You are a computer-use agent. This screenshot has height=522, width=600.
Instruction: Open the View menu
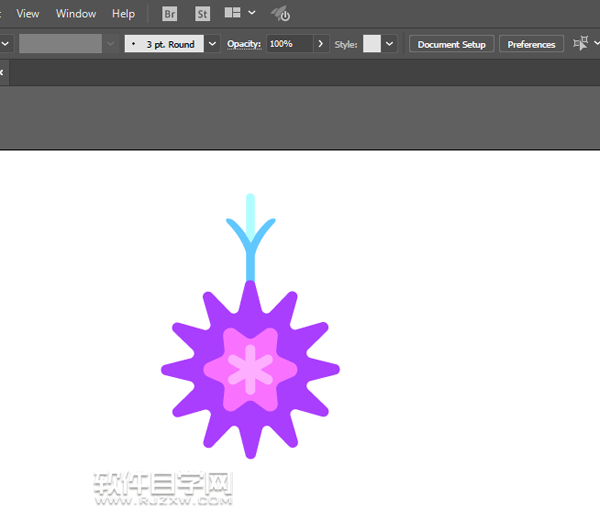pos(28,14)
